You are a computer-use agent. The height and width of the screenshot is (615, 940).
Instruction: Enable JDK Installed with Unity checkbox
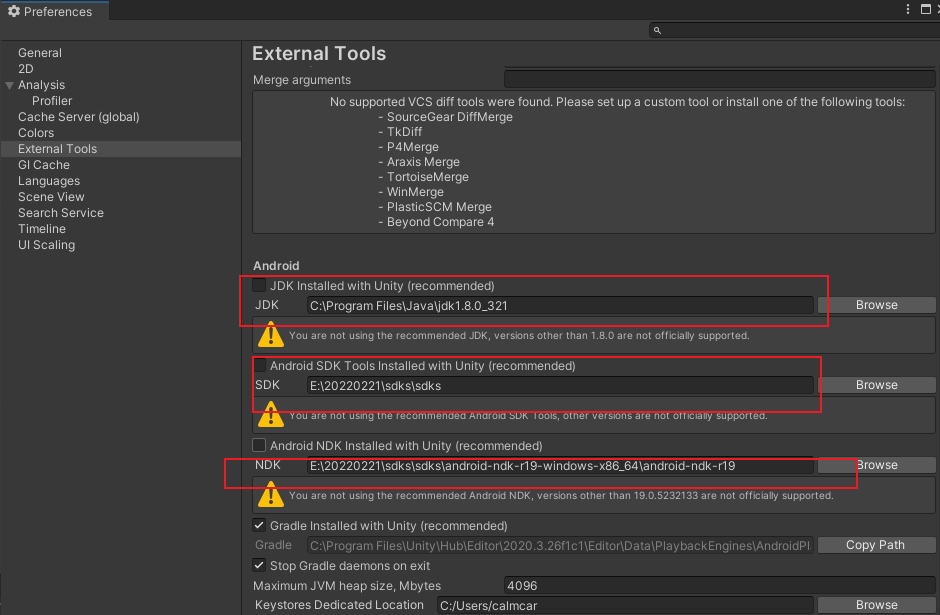click(x=259, y=285)
